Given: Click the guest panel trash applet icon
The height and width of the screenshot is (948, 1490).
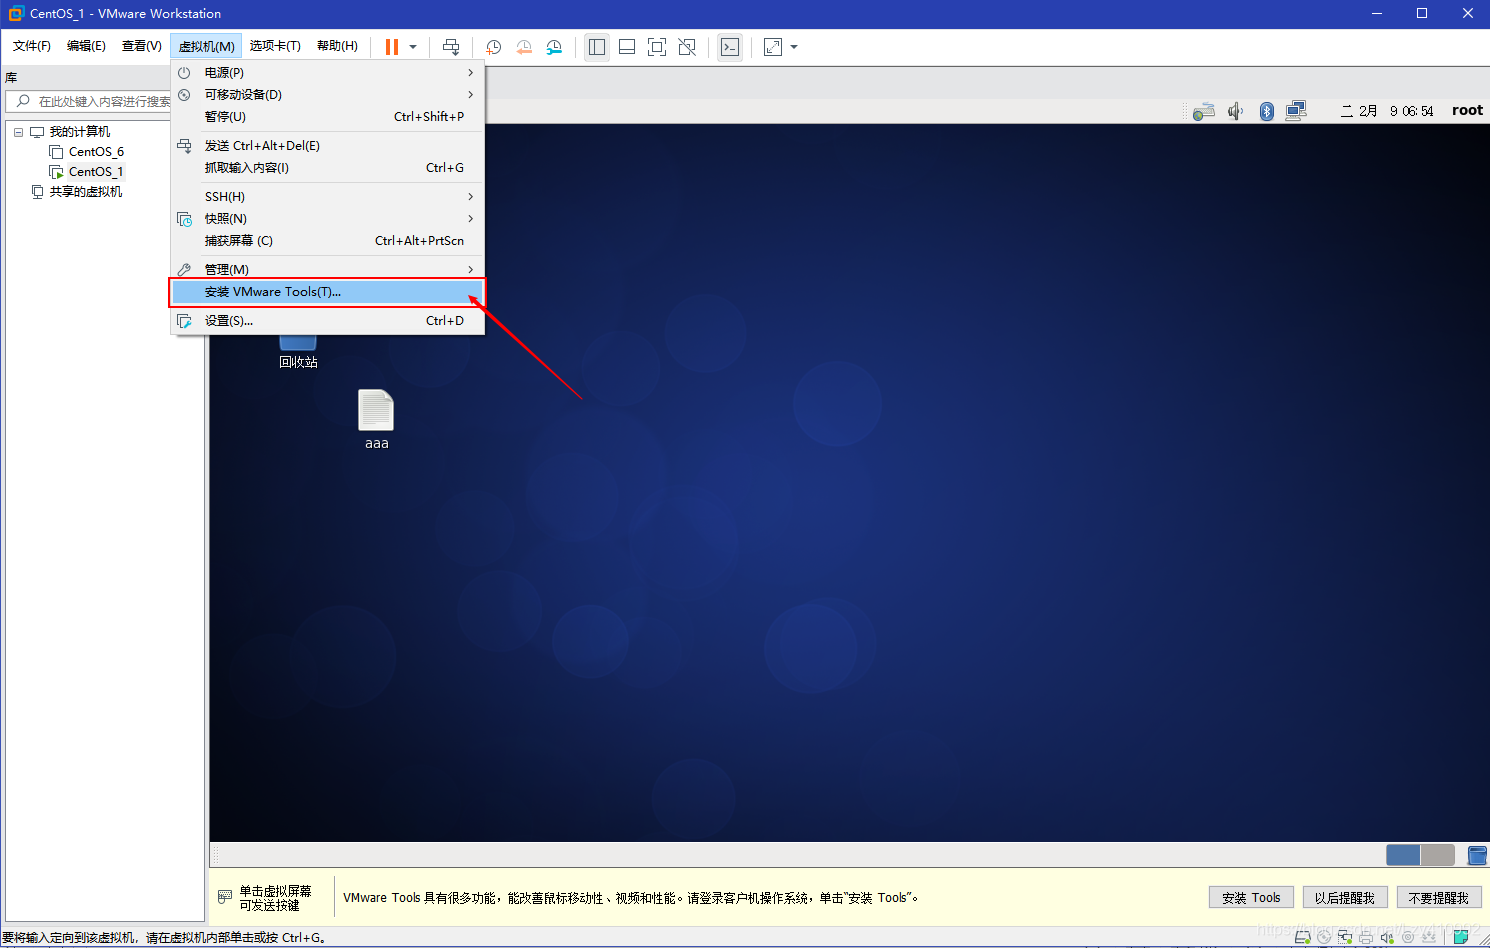Looking at the screenshot, I should tap(1477, 855).
